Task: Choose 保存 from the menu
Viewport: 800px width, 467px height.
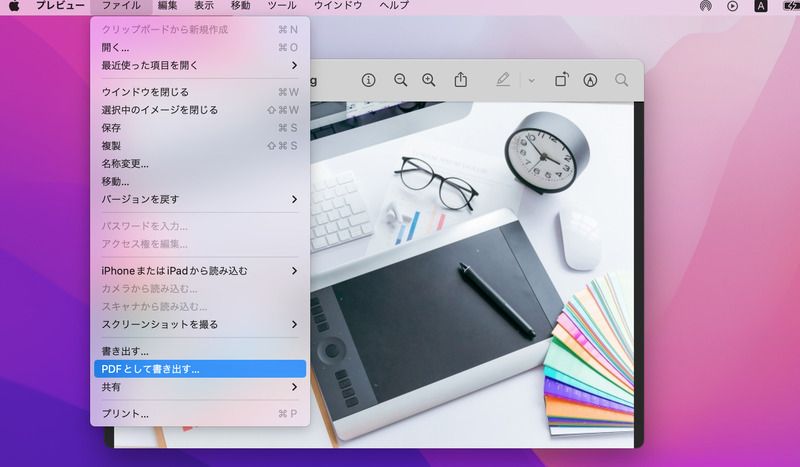Action: [x=200, y=128]
